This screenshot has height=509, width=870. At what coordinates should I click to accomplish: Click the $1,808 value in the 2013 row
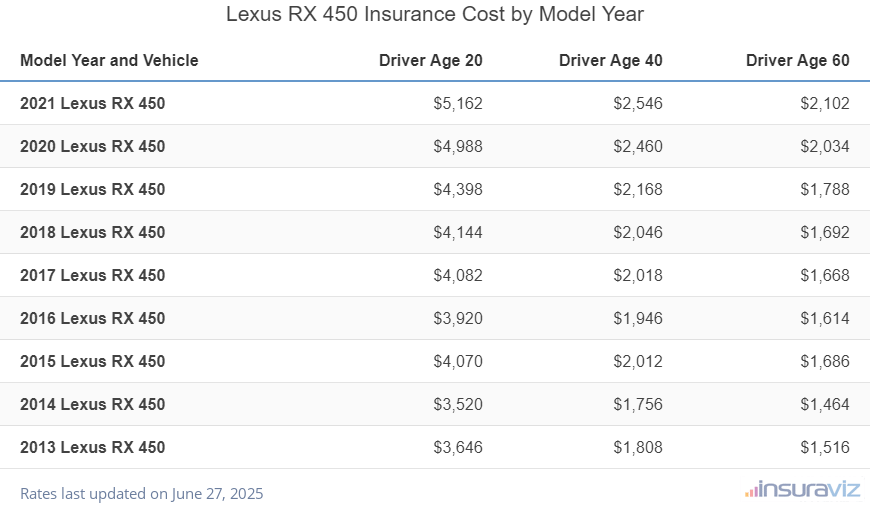[x=638, y=447]
